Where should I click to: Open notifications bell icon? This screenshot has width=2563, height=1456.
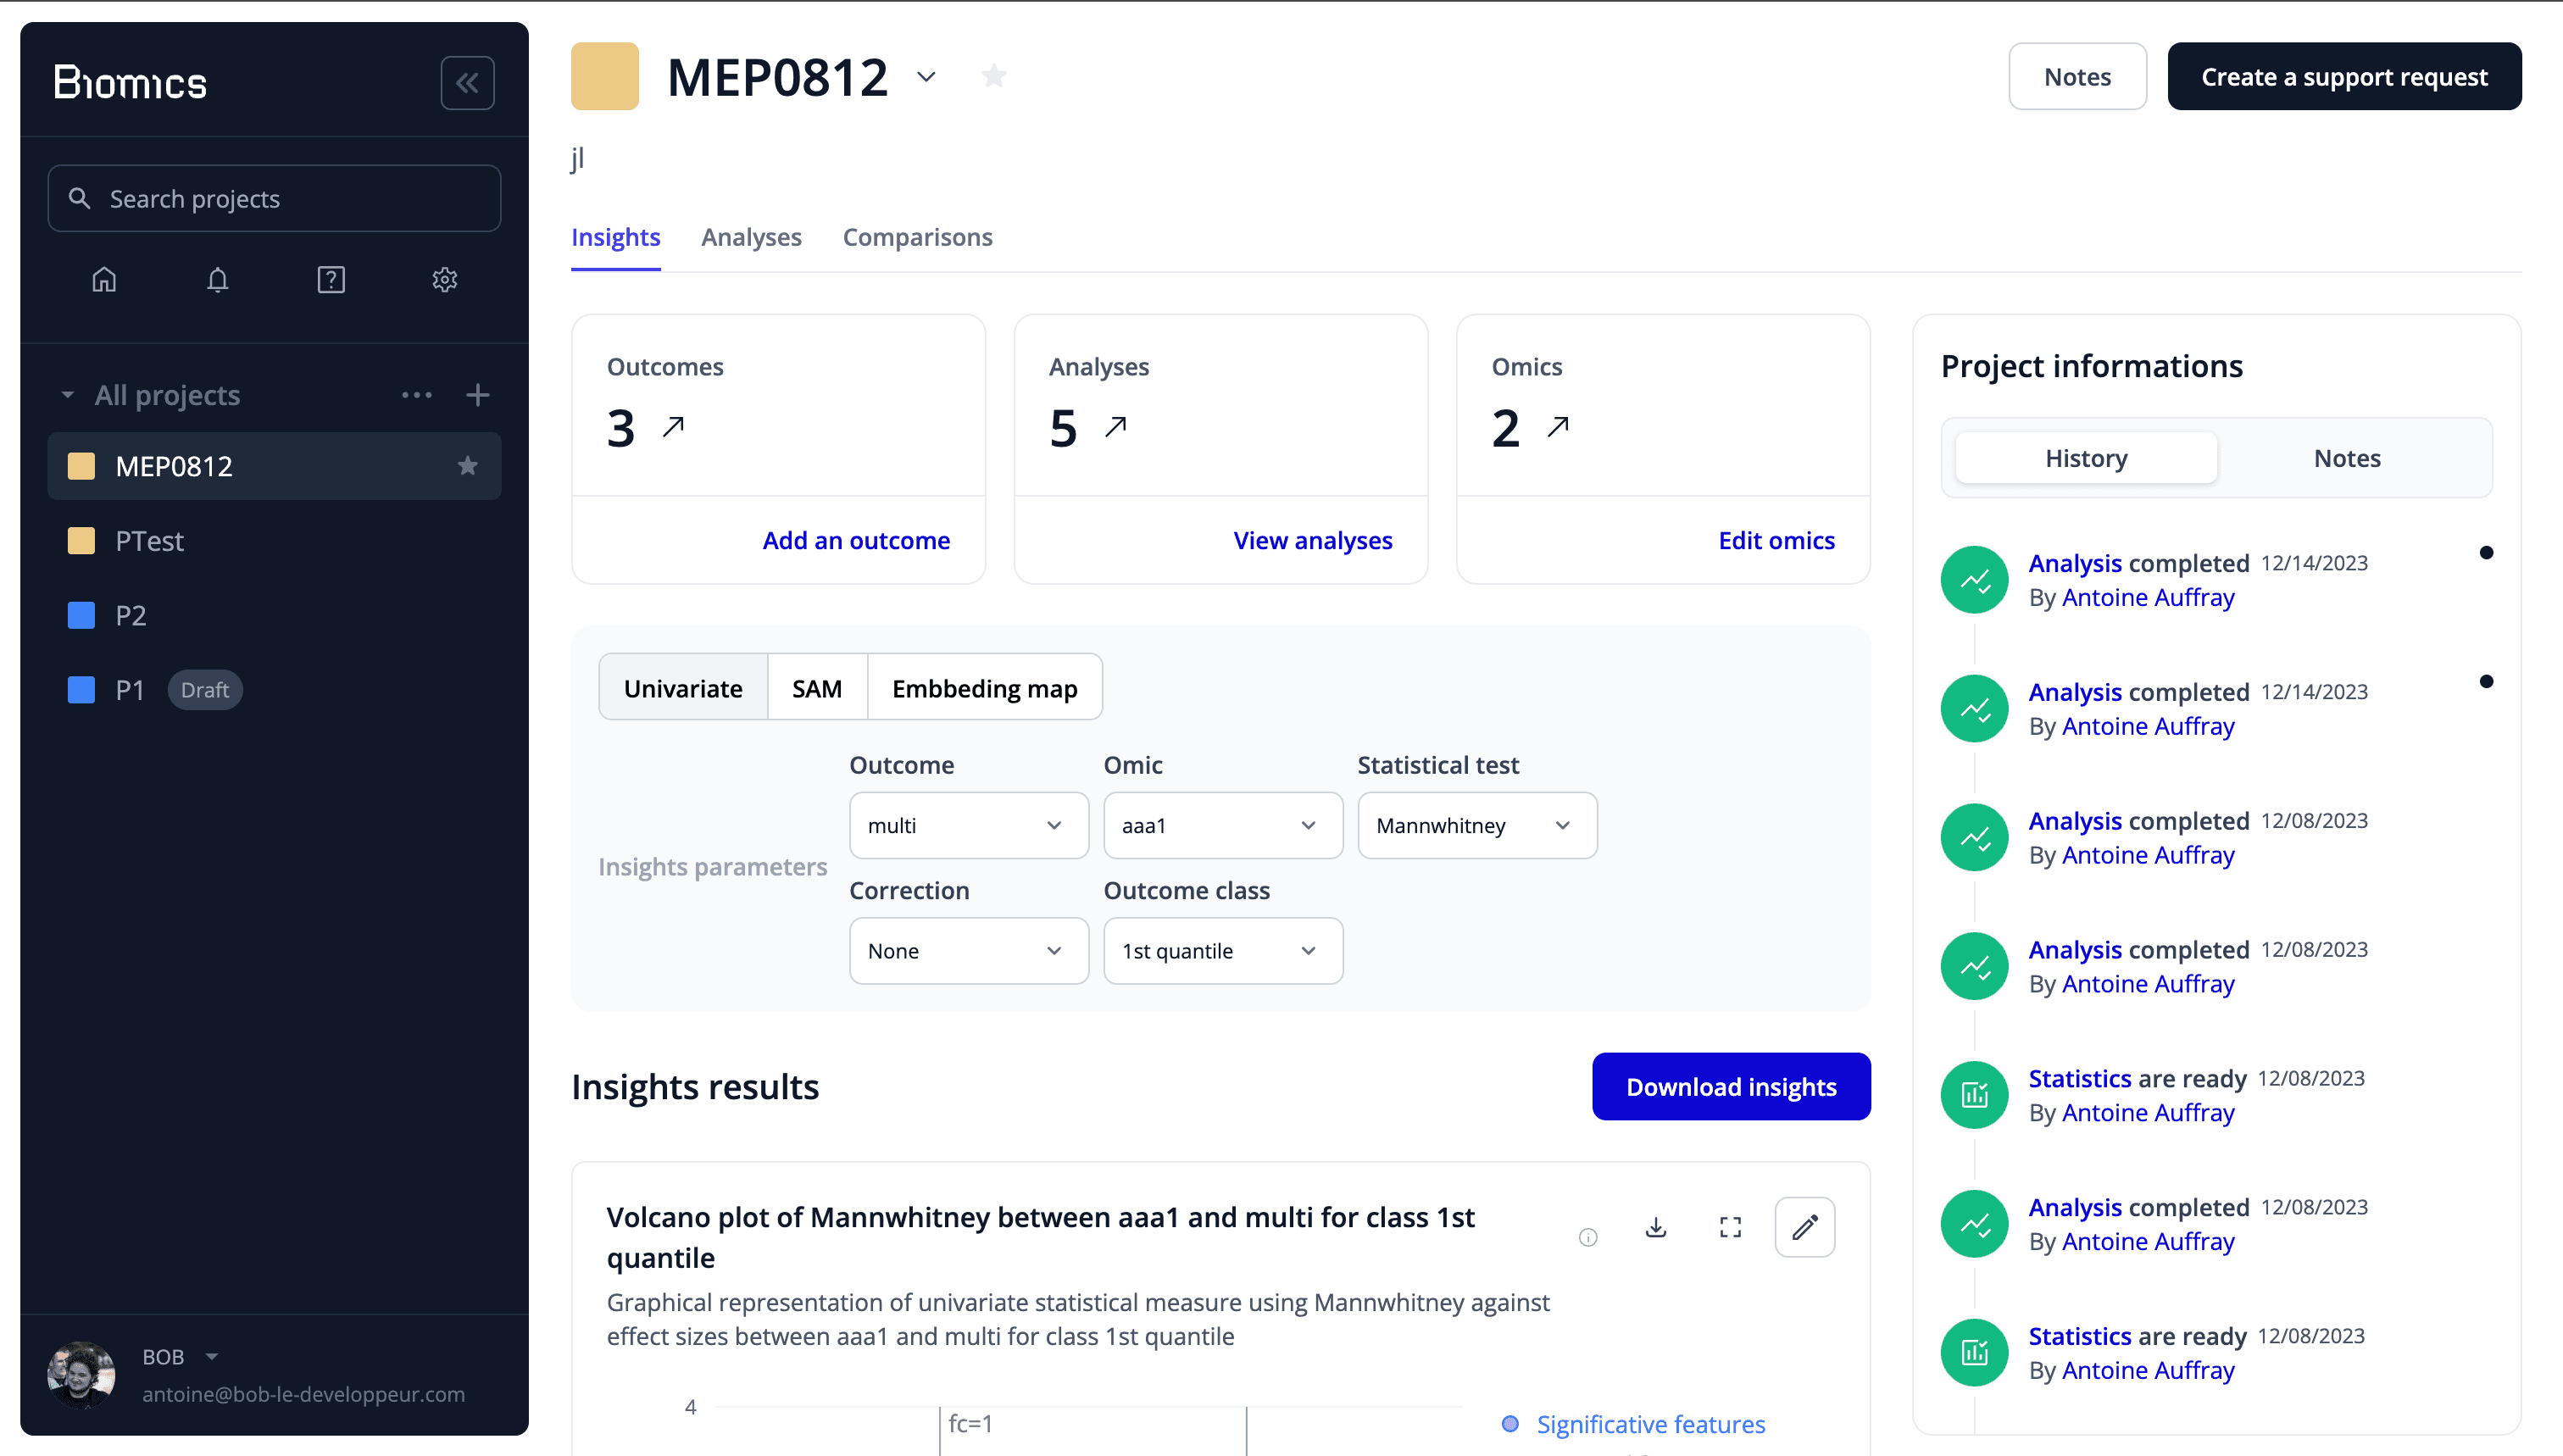click(217, 279)
